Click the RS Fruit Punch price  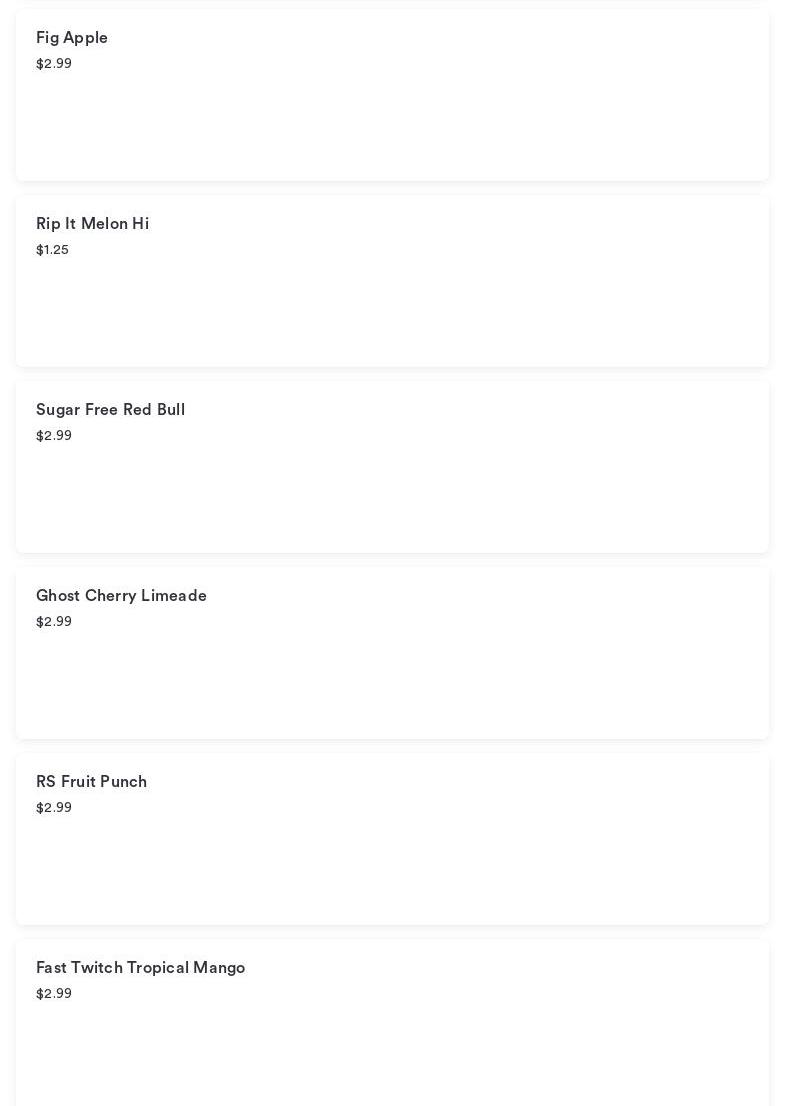(54, 808)
